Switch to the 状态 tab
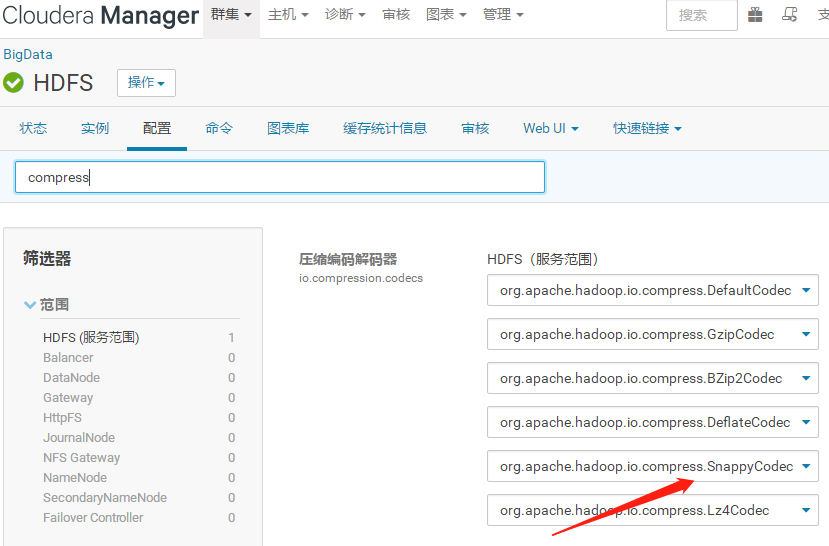 pos(33,128)
